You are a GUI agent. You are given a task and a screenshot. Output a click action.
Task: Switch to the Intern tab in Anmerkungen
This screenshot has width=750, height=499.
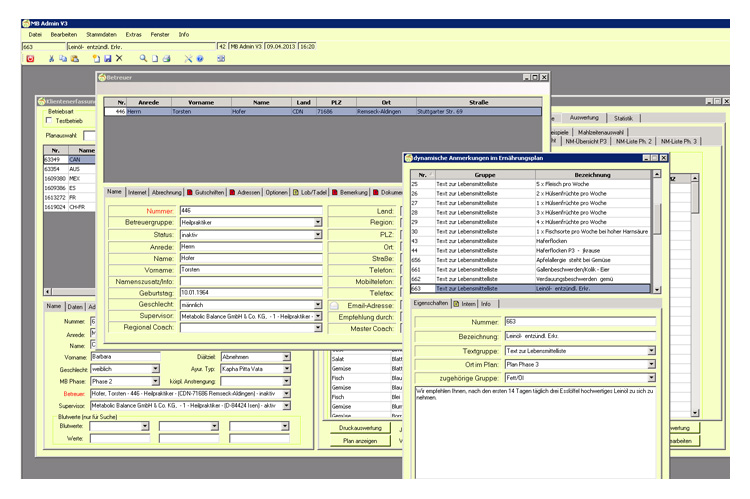pos(464,304)
